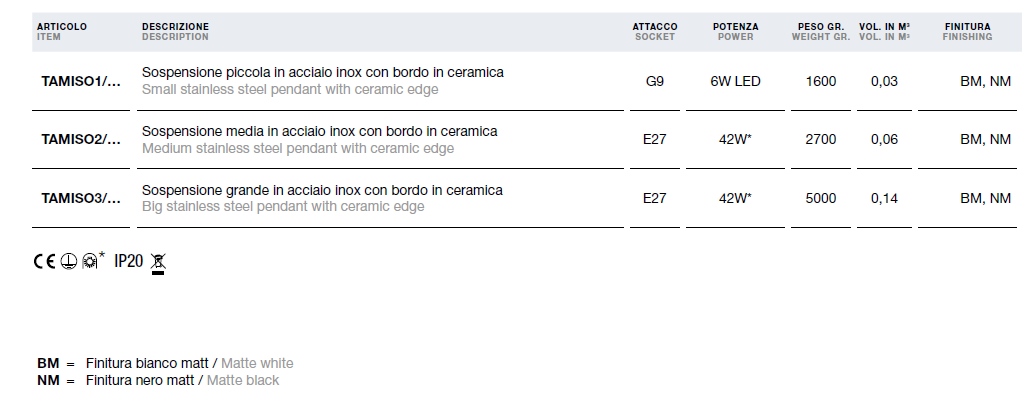This screenshot has width=1022, height=416.
Task: Click the BM matte white legend entry
Action: [165, 363]
